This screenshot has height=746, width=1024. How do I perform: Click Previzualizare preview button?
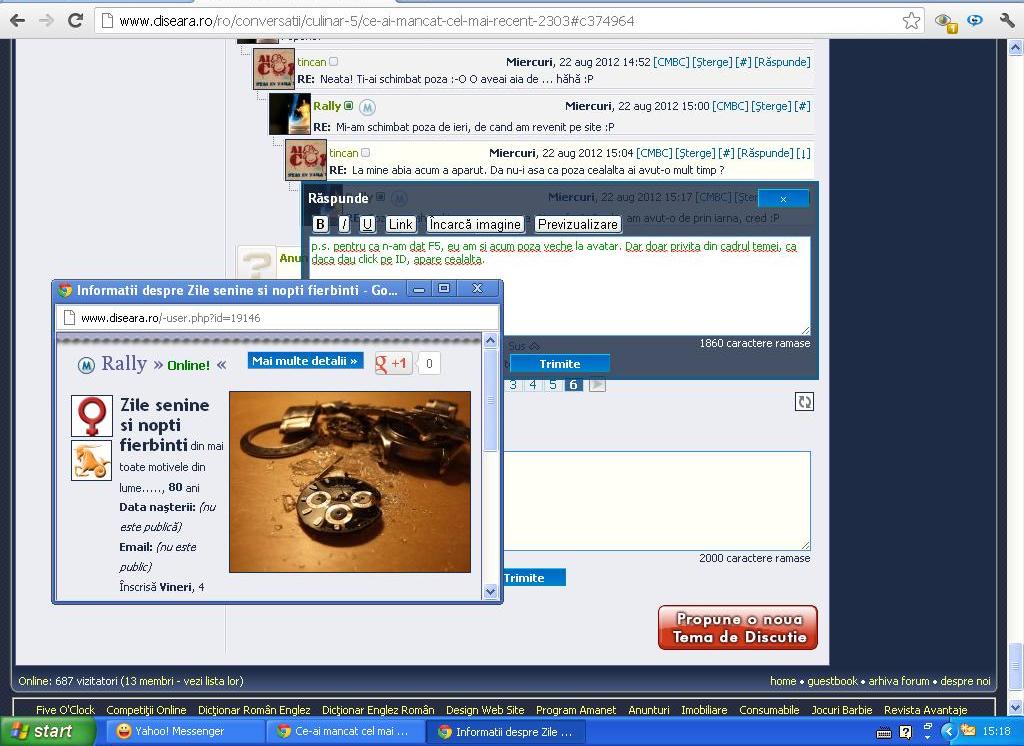tap(578, 224)
